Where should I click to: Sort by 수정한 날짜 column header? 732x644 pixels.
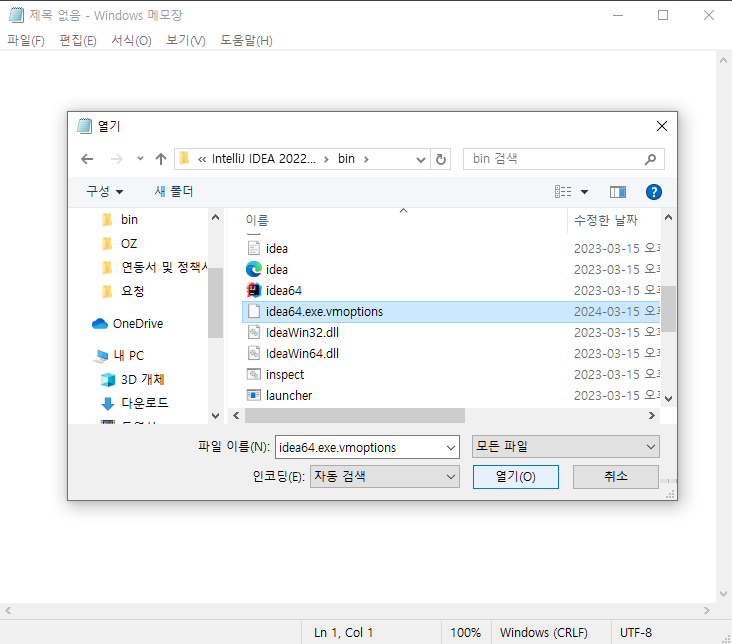click(605, 220)
